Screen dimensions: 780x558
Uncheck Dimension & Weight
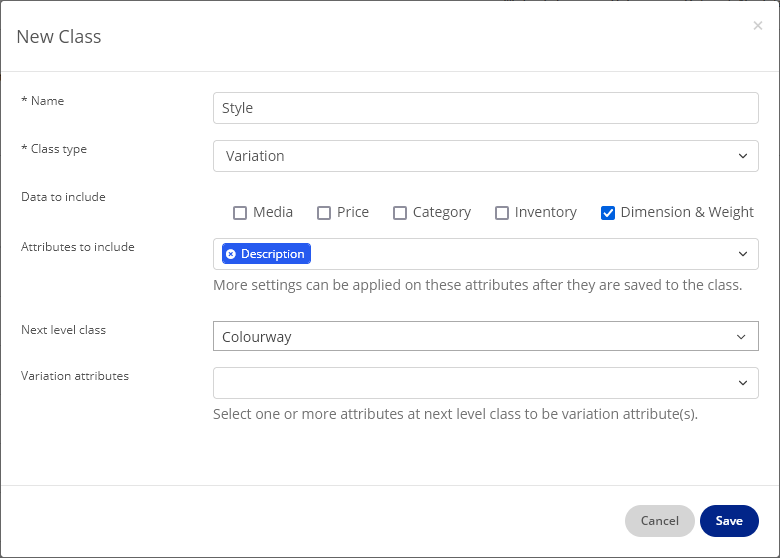click(x=608, y=213)
